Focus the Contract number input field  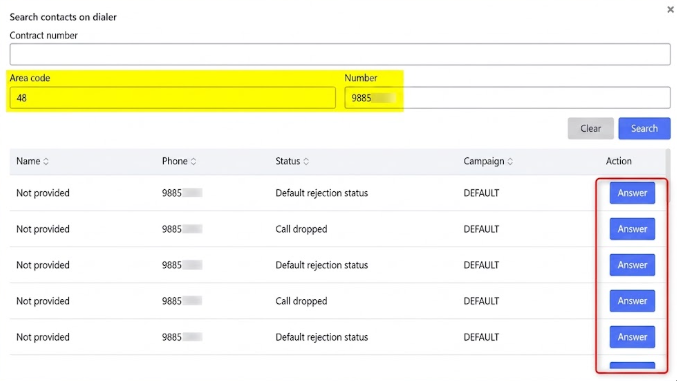coord(340,54)
